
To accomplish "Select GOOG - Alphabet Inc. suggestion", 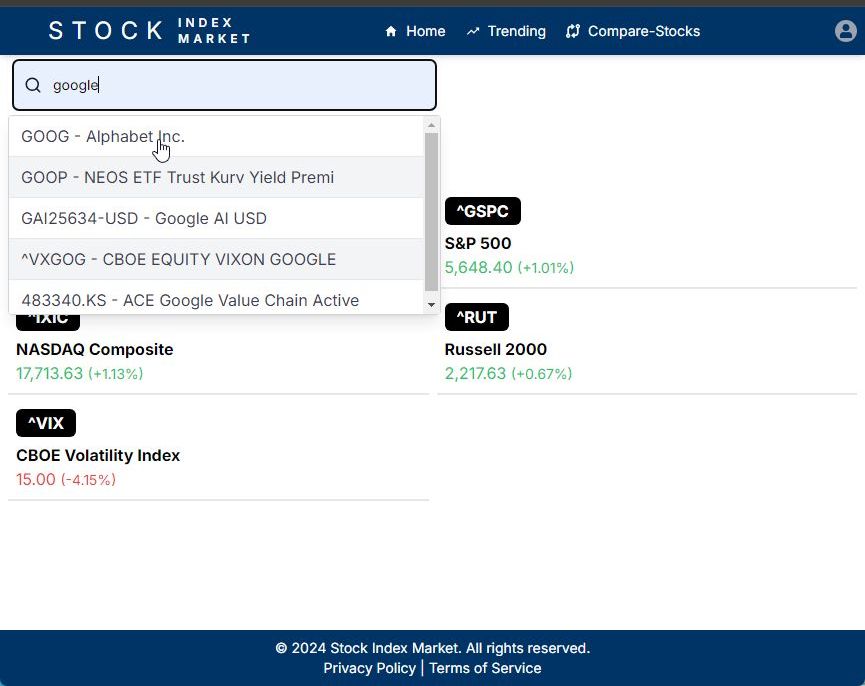I will [x=216, y=136].
